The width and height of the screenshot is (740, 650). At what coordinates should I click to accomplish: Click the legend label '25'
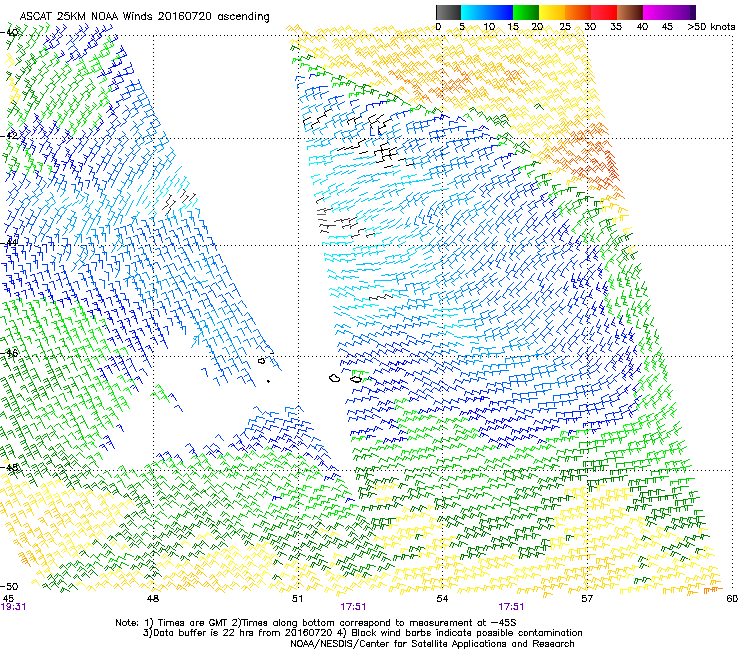click(x=565, y=27)
